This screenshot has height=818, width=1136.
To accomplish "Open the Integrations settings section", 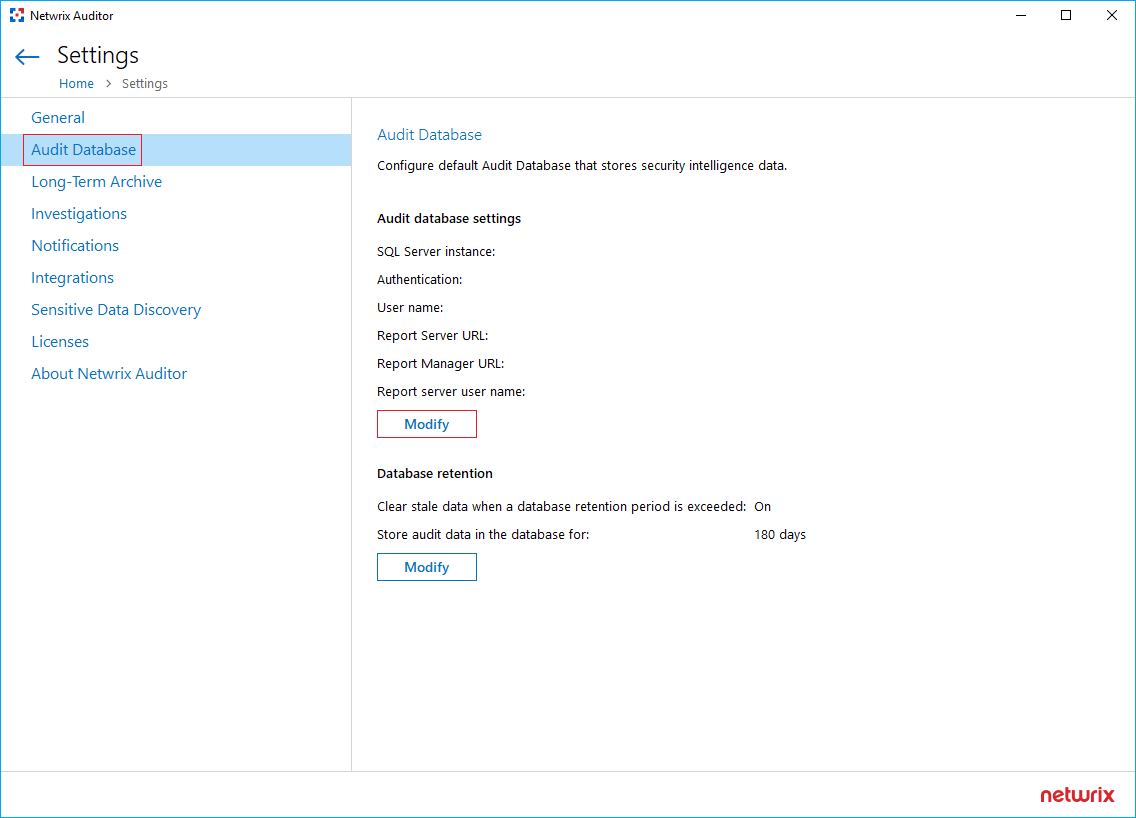I will click(x=72, y=277).
